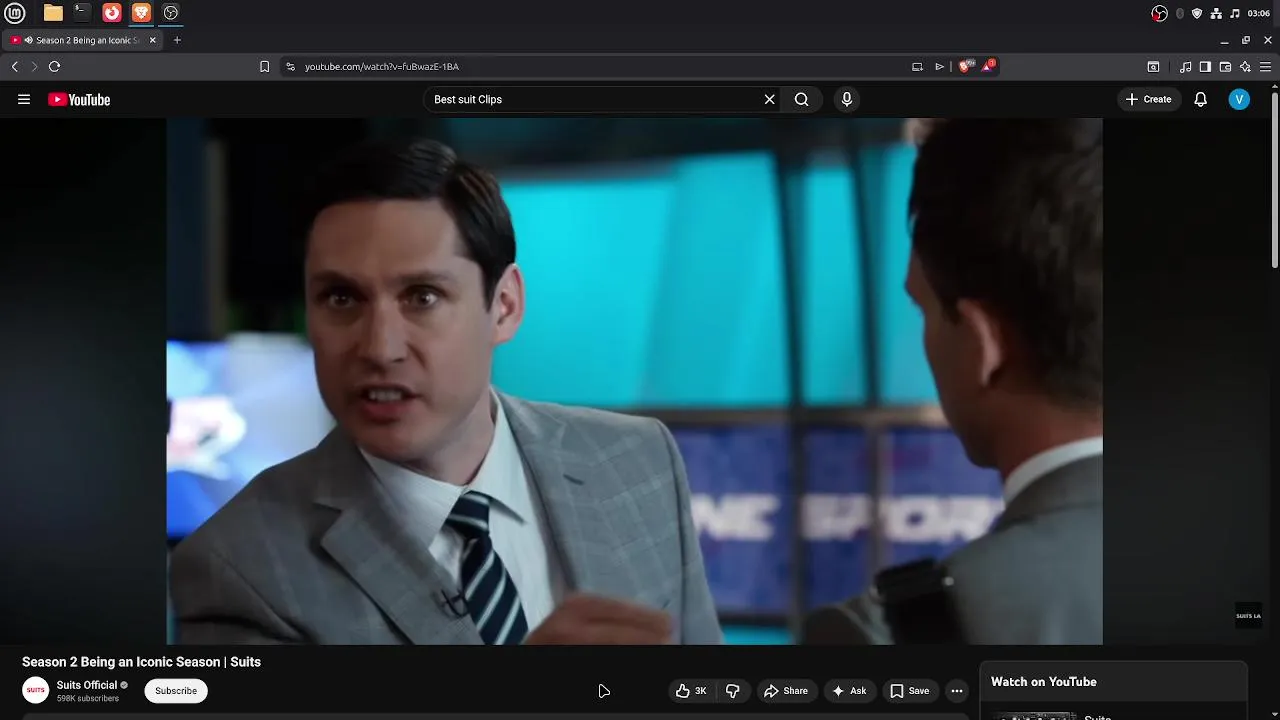Open Brave Shields lion icon
The height and width of the screenshot is (720, 1280).
(x=965, y=66)
